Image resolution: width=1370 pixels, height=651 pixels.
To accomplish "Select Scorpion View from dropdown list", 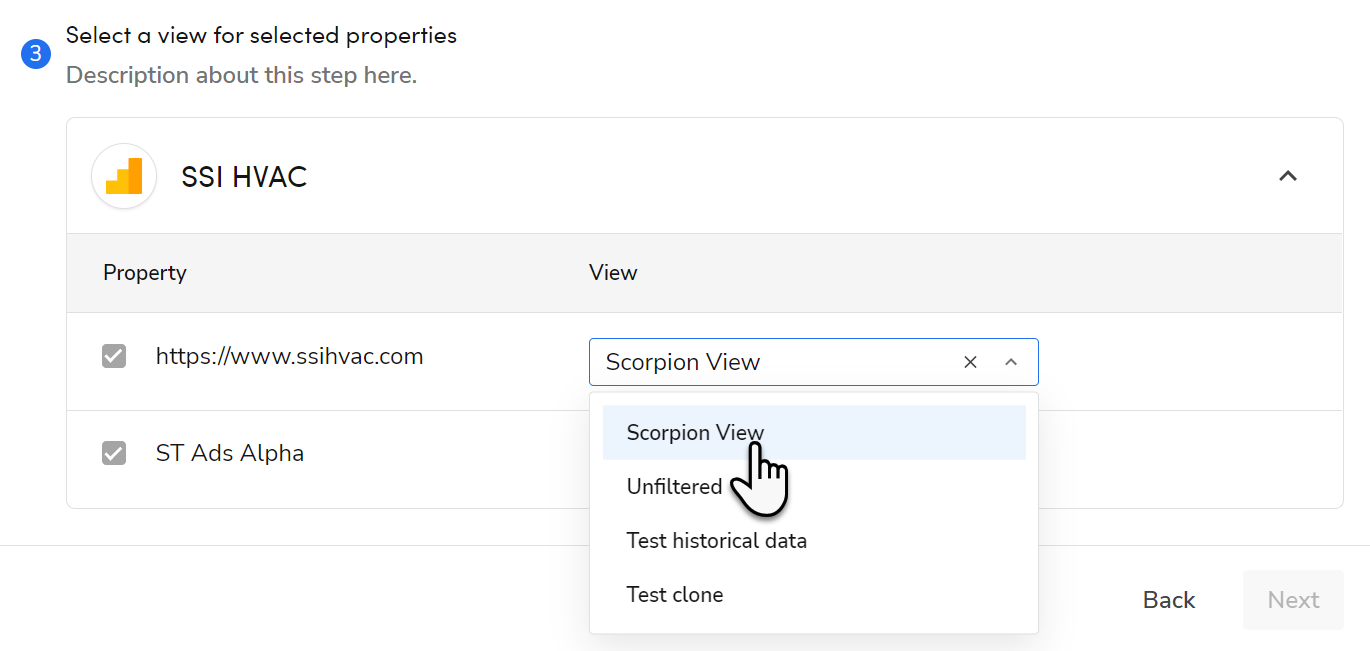I will point(814,432).
